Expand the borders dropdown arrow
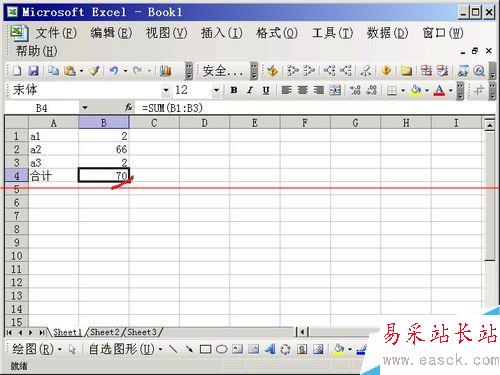500x375 pixels. [x=403, y=90]
